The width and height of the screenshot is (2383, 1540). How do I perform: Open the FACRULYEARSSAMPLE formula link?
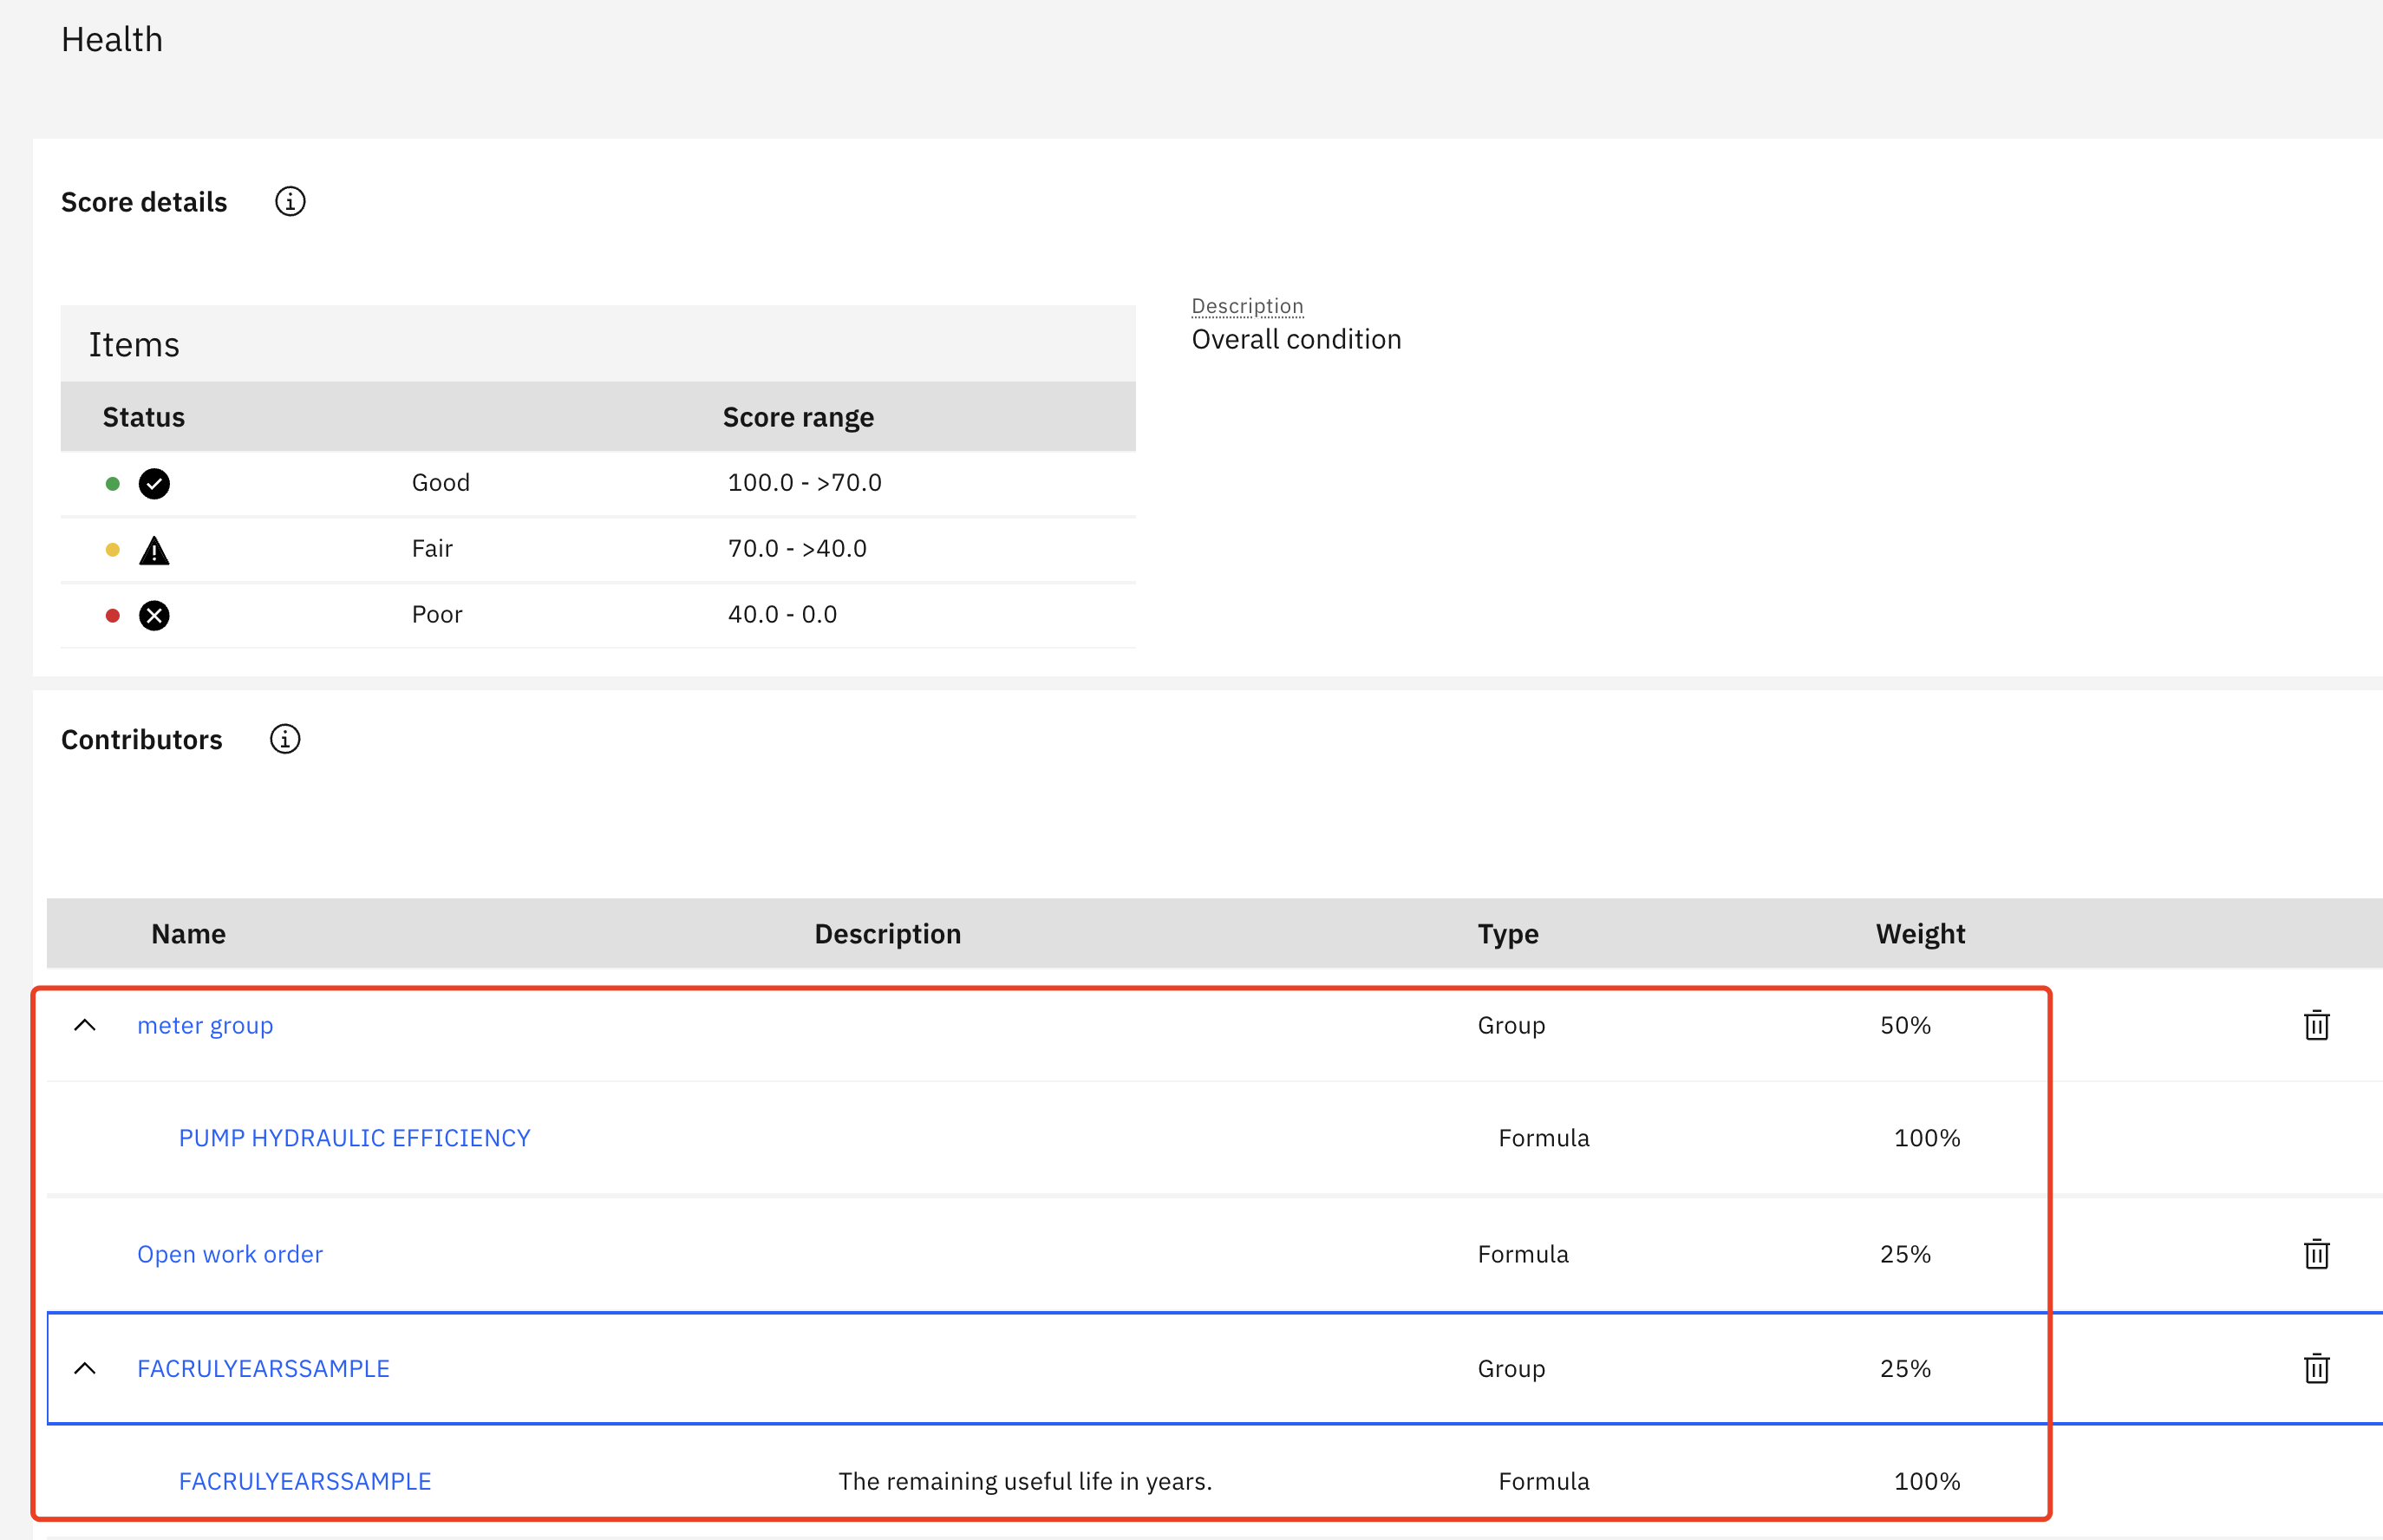[x=305, y=1481]
